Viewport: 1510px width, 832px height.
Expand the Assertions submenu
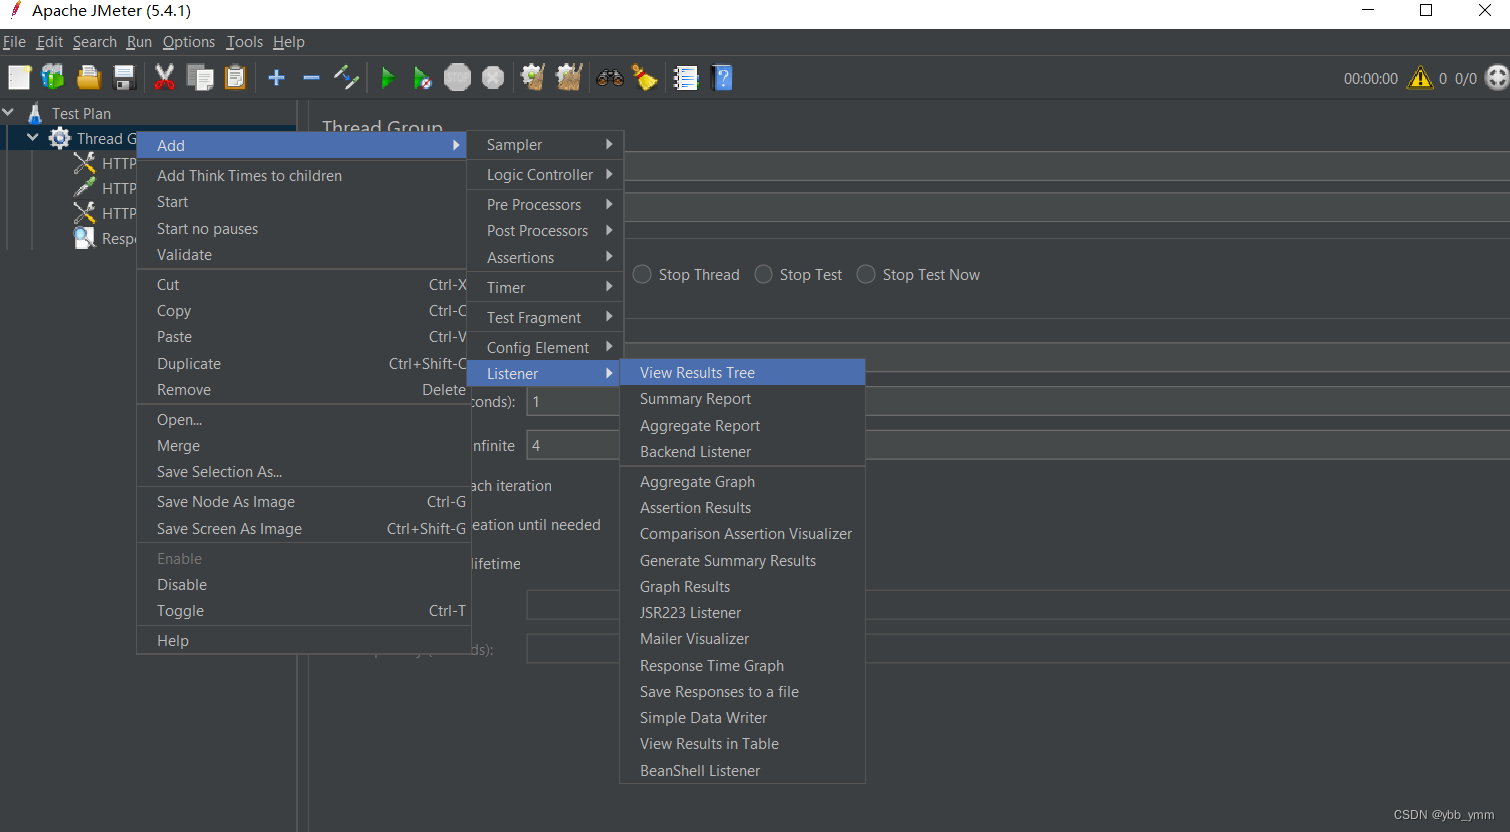point(545,258)
